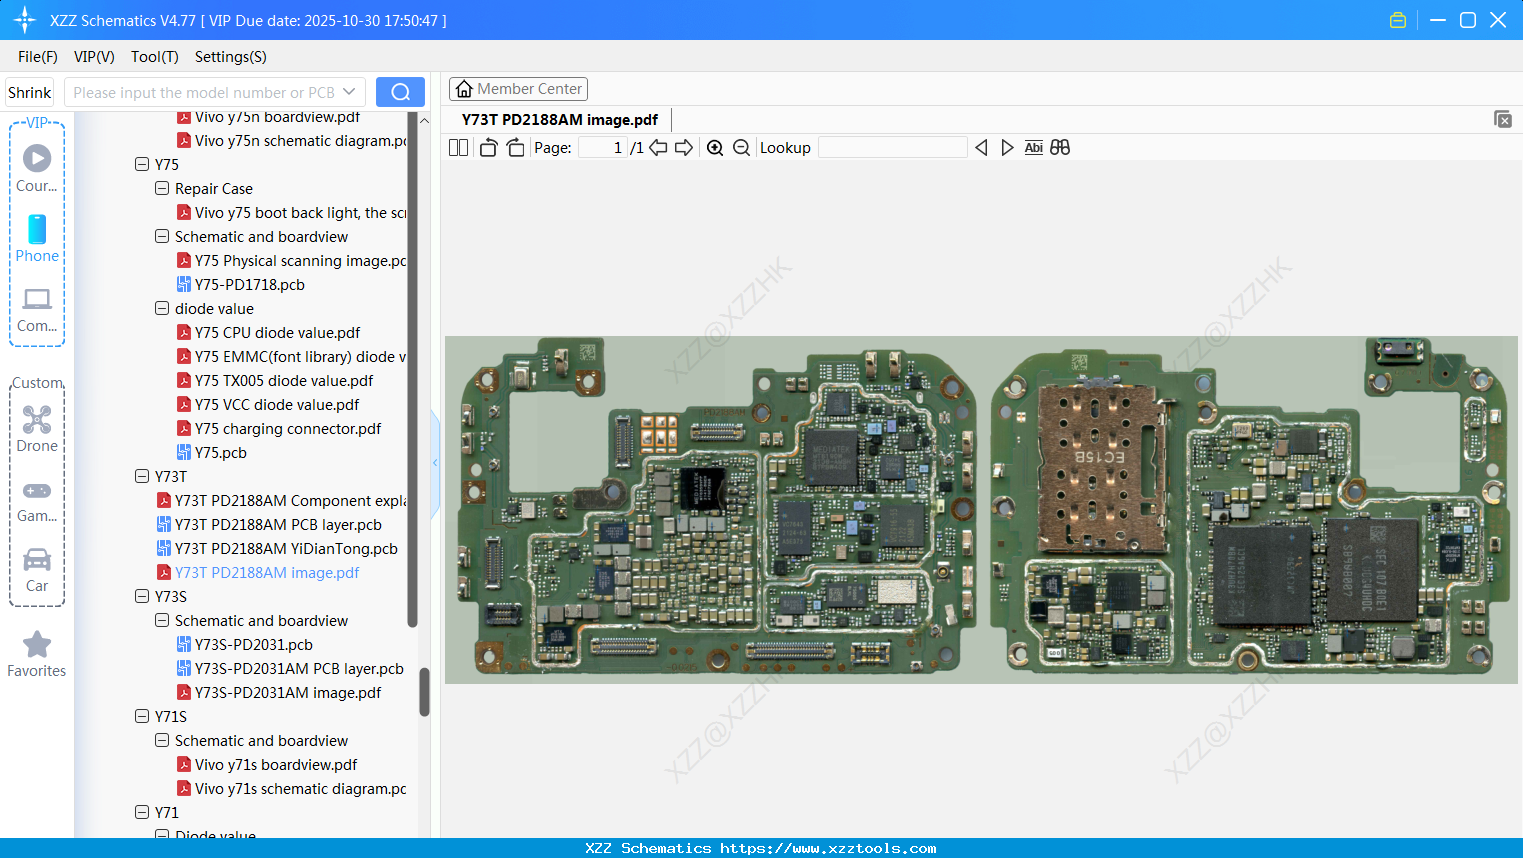Click the outer file list scrollbar thumb
This screenshot has height=858, width=1523.
(x=424, y=692)
